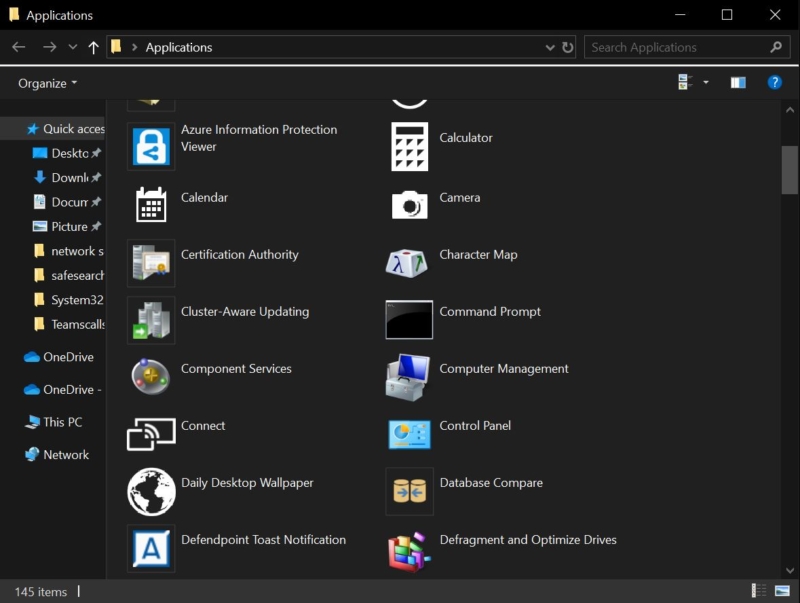Select the Command Prompt icon
Viewport: 800px width, 603px height.
tap(409, 320)
